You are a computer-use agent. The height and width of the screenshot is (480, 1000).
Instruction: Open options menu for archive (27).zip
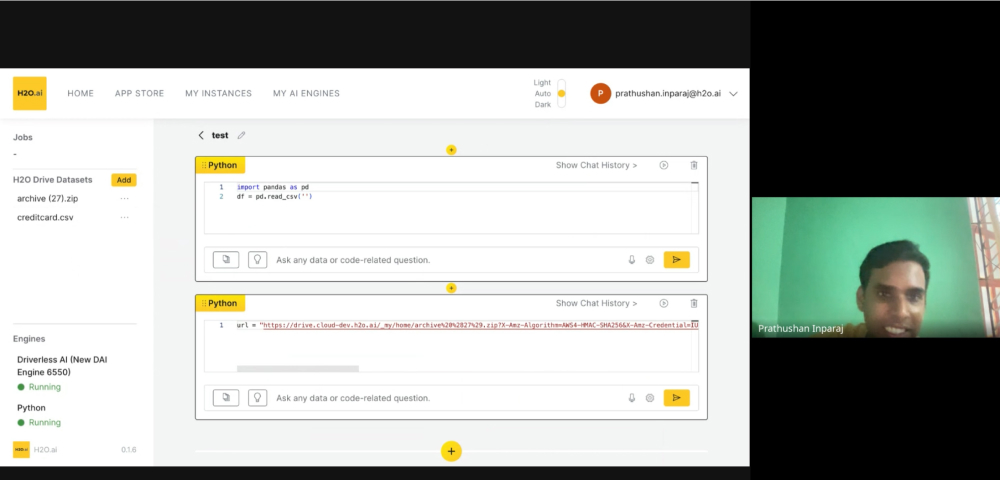[125, 199]
